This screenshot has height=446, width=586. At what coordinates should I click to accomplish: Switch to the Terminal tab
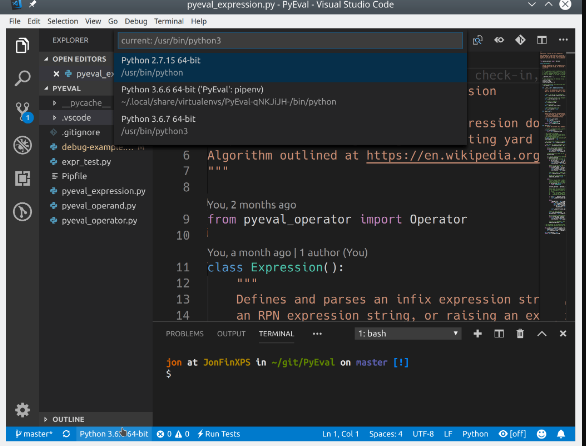coord(276,333)
